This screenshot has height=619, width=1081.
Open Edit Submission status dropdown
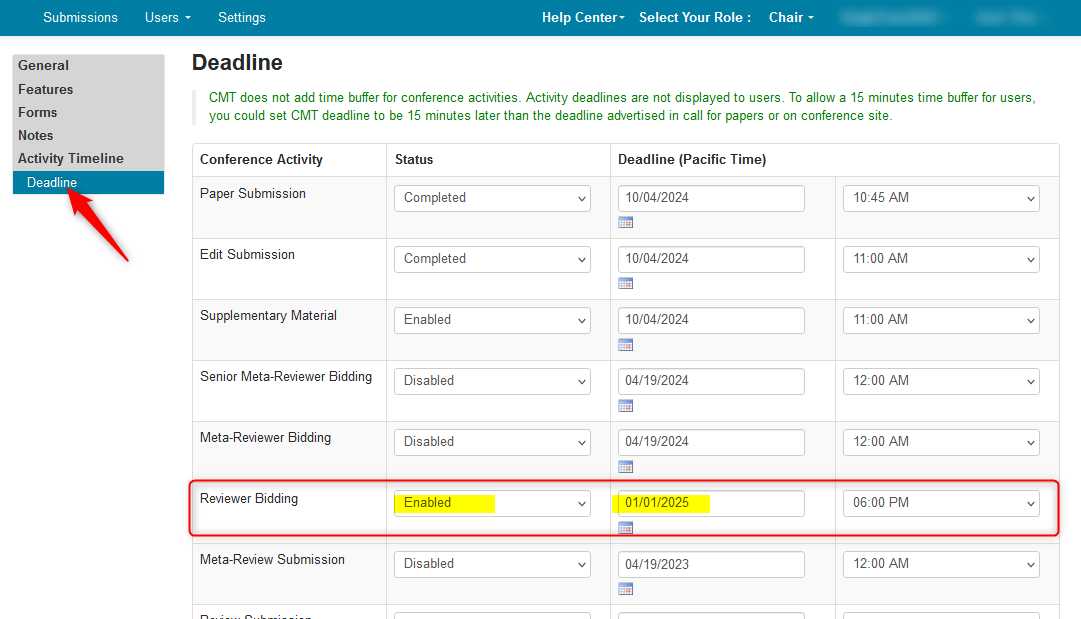coord(492,259)
